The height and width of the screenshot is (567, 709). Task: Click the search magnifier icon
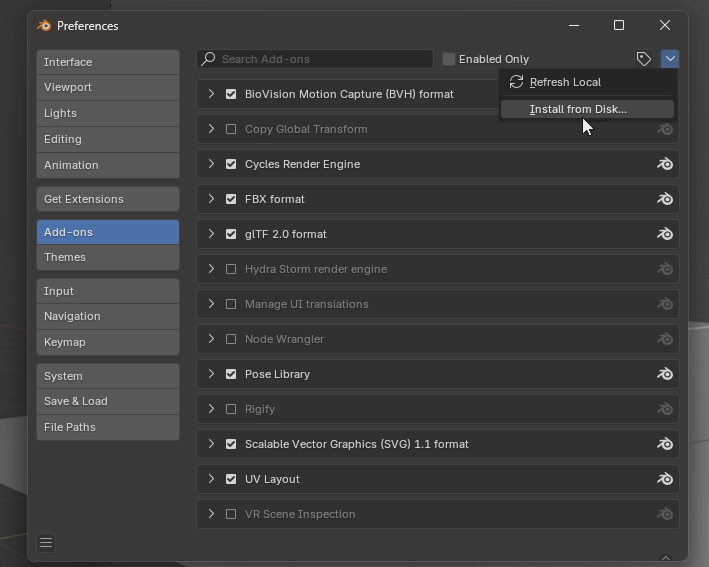(208, 59)
